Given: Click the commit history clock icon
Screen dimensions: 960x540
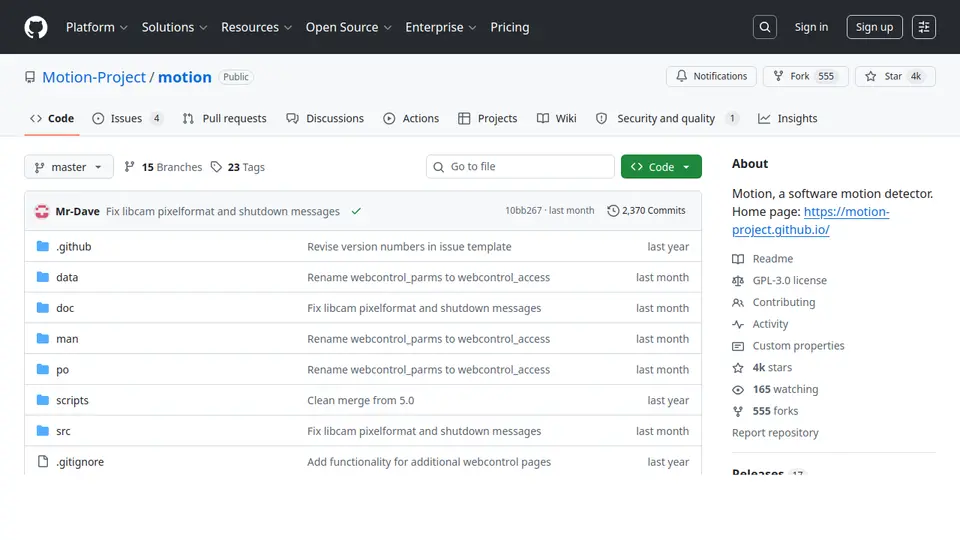Looking at the screenshot, I should point(613,211).
